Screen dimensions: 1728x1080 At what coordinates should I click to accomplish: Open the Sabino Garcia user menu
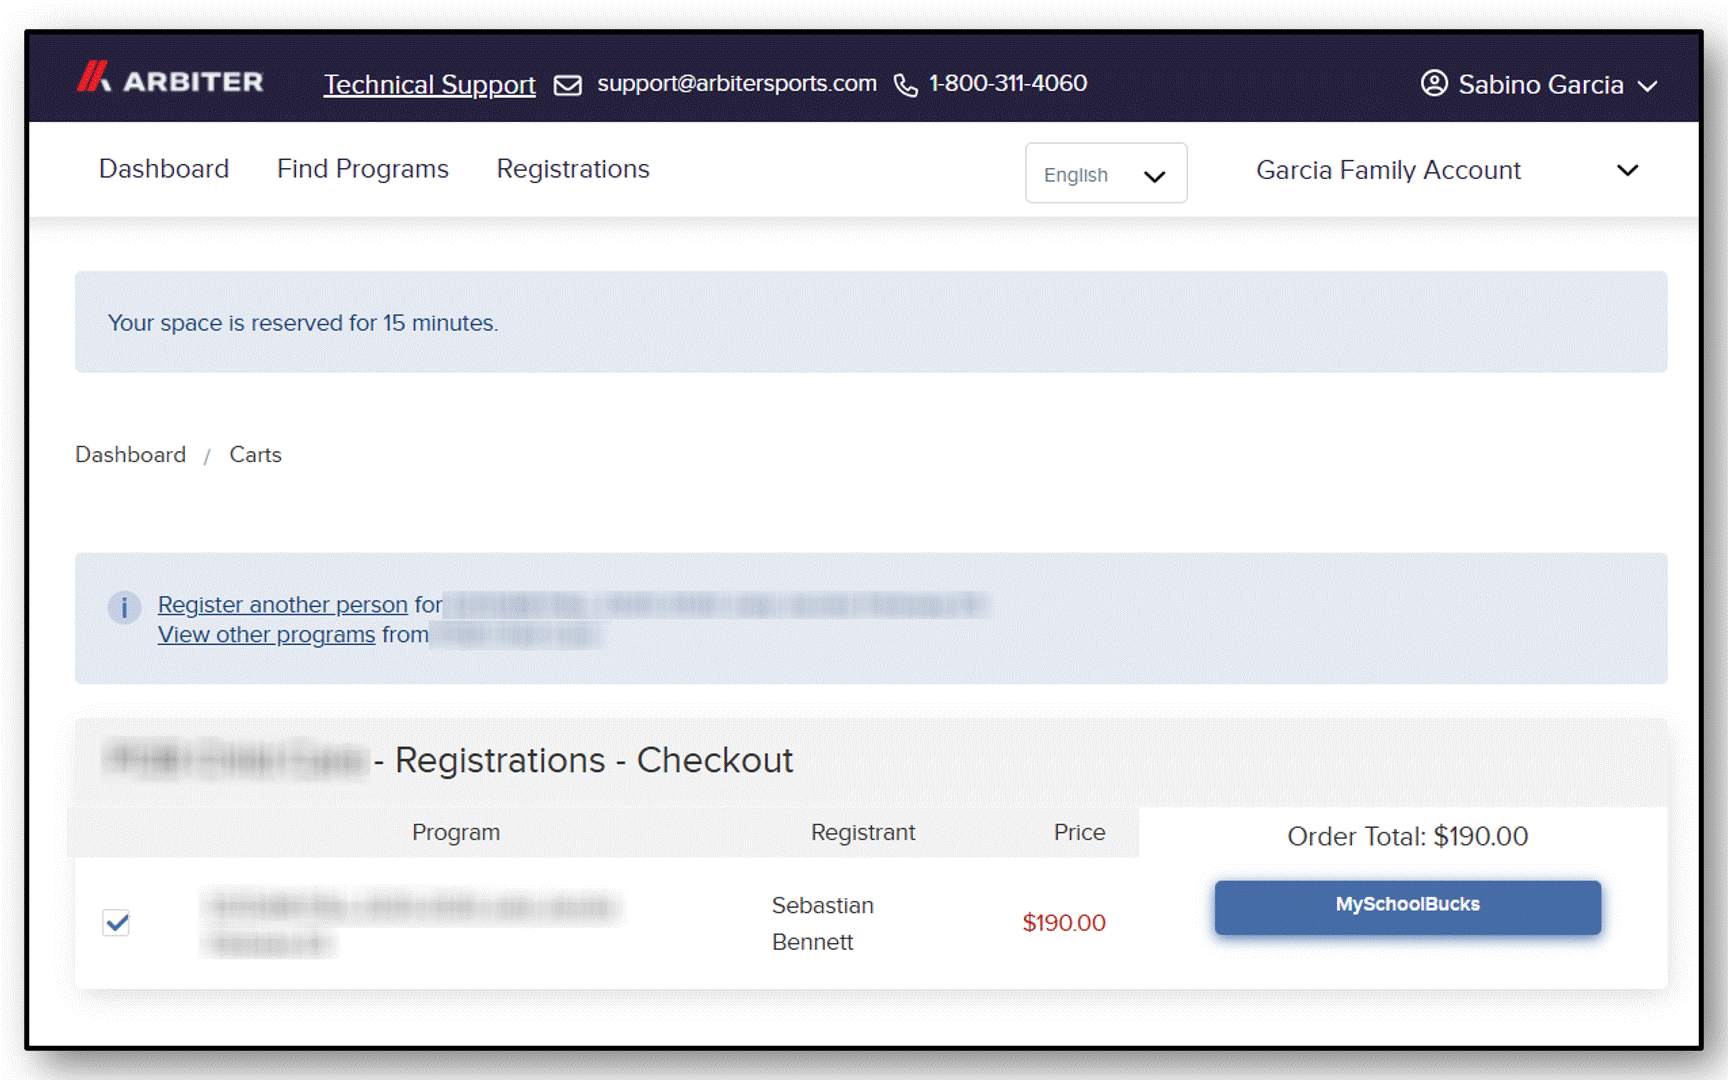click(1539, 85)
